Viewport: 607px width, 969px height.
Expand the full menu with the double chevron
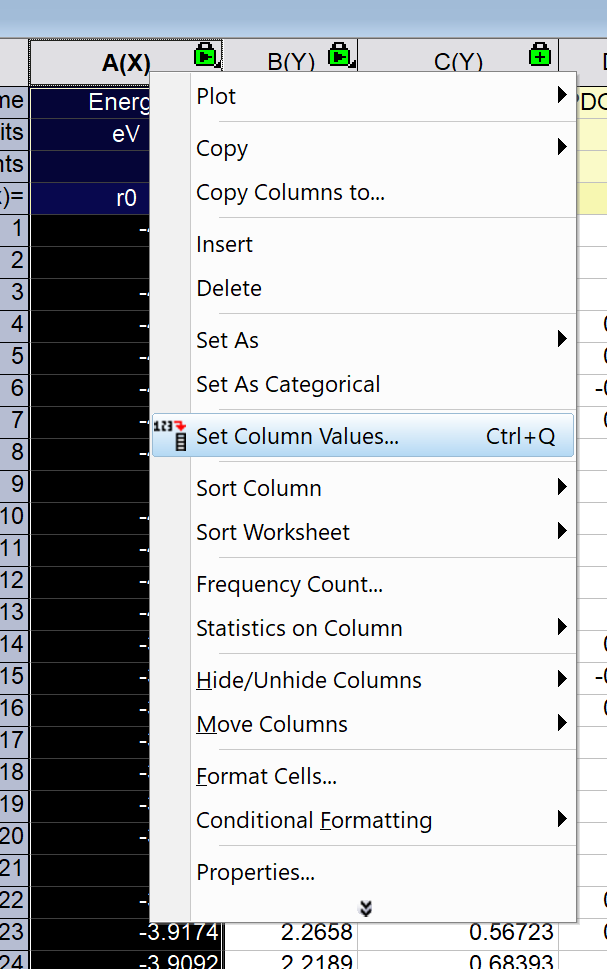(366, 908)
